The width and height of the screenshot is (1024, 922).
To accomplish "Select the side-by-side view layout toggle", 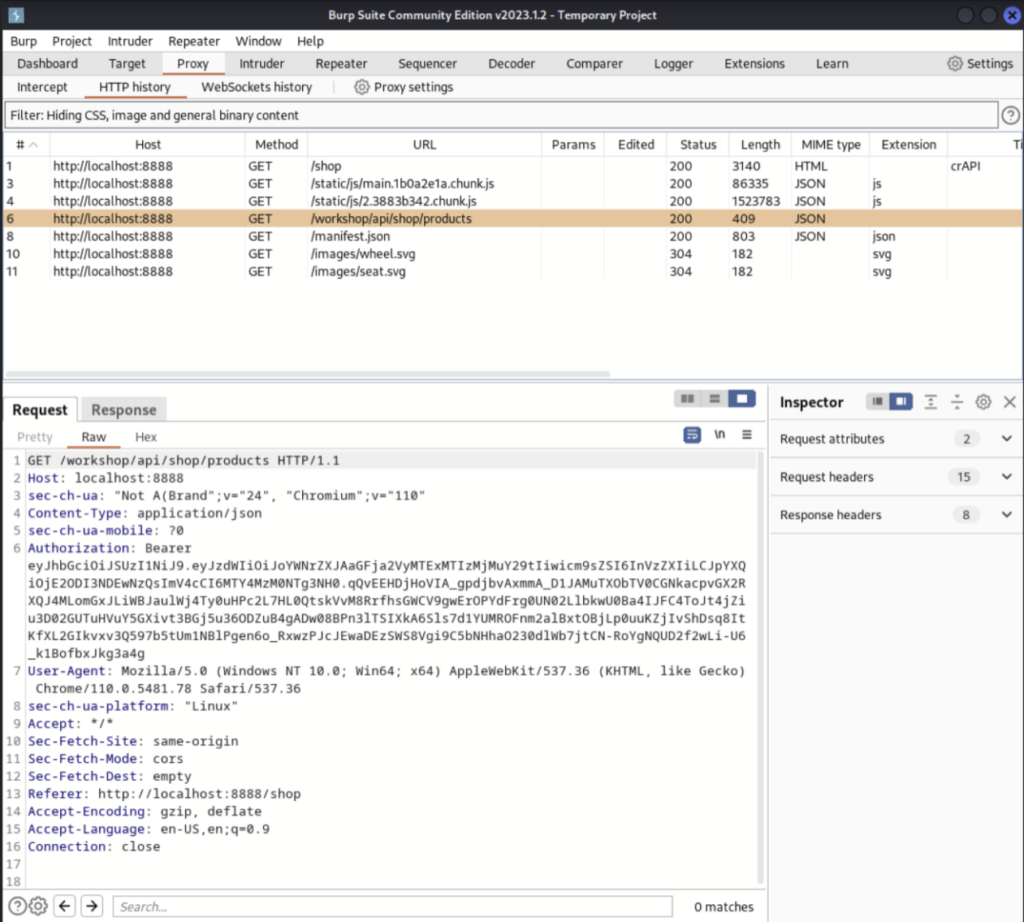I will pyautogui.click(x=687, y=398).
